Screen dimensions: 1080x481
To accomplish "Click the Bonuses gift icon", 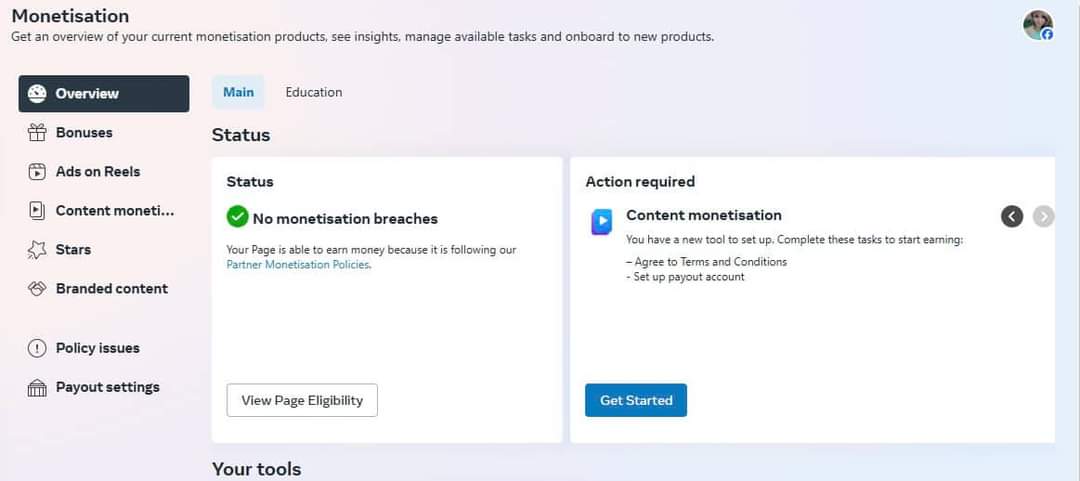I will pos(38,133).
